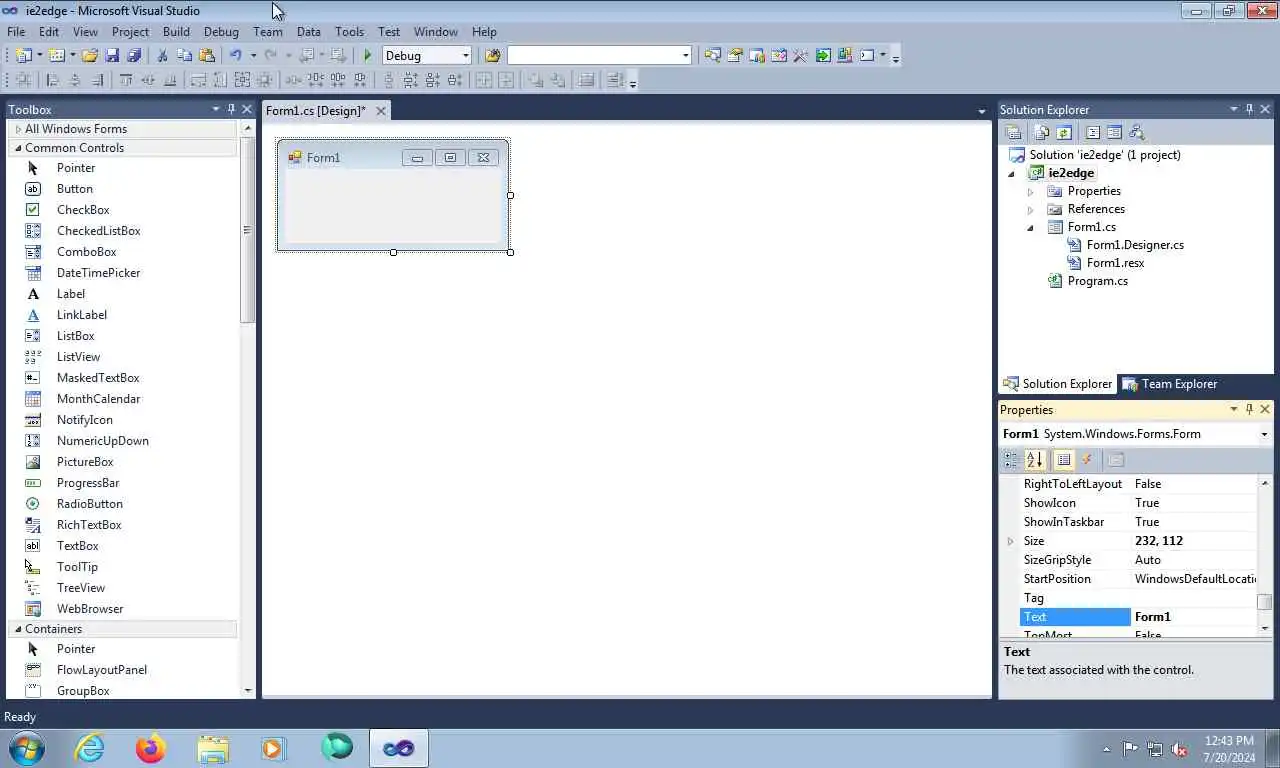Select the WebBrowser control in Toolbox
This screenshot has height=768, width=1280.
(90, 609)
